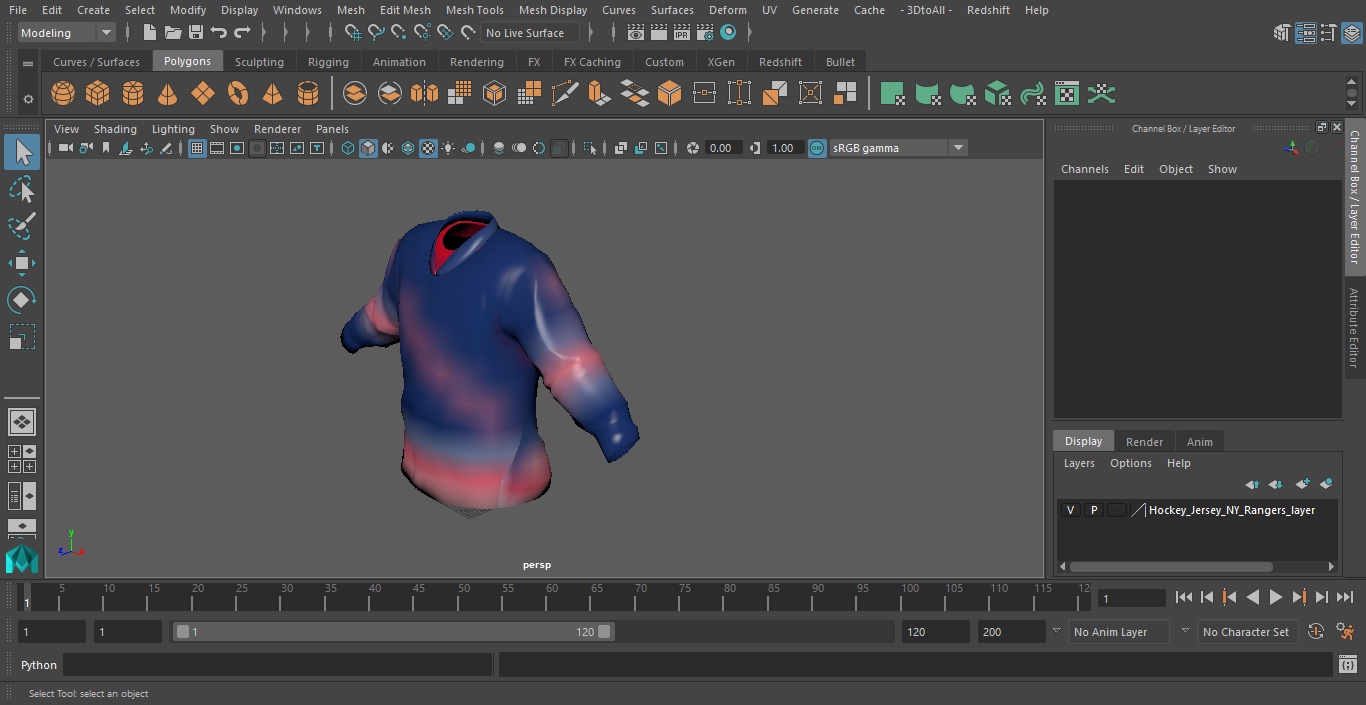Open the No Live Surface field

pyautogui.click(x=530, y=33)
